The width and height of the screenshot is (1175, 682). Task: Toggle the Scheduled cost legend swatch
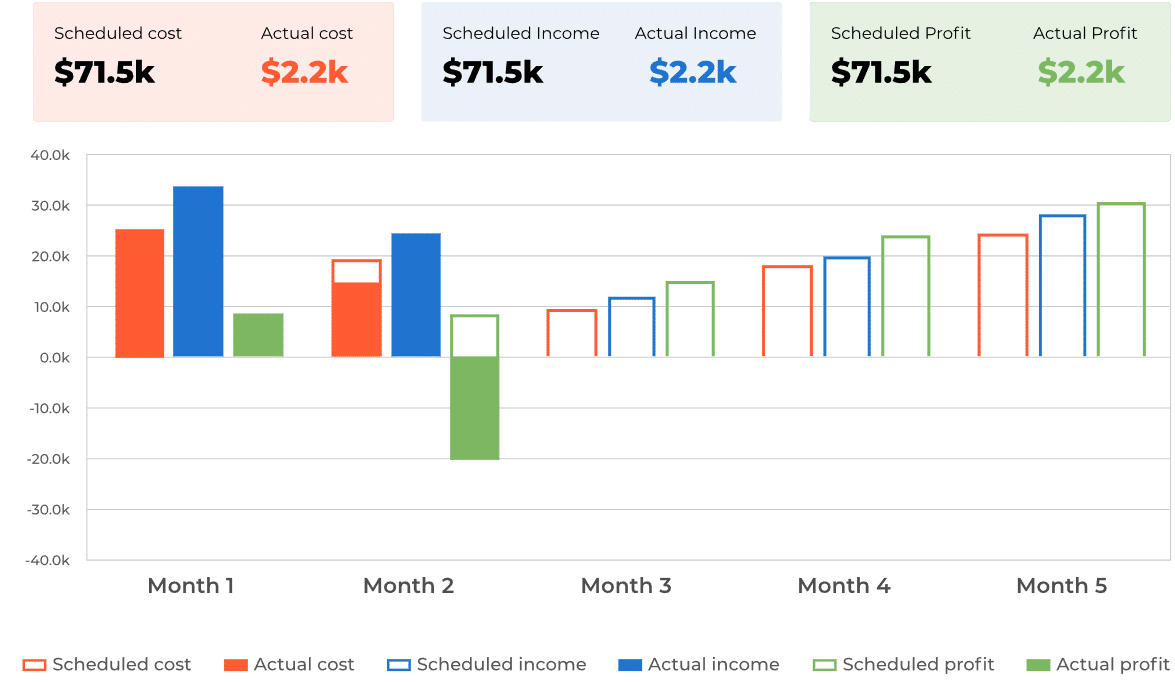pyautogui.click(x=34, y=665)
